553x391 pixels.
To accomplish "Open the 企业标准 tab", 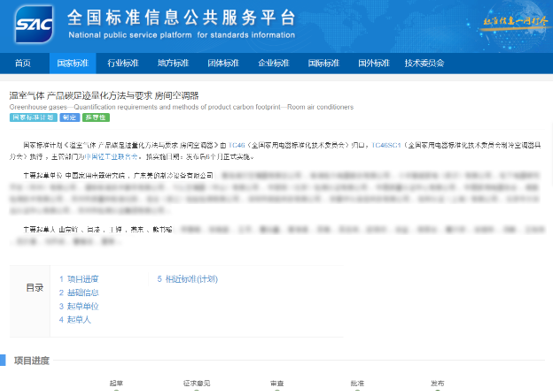I will (x=274, y=63).
